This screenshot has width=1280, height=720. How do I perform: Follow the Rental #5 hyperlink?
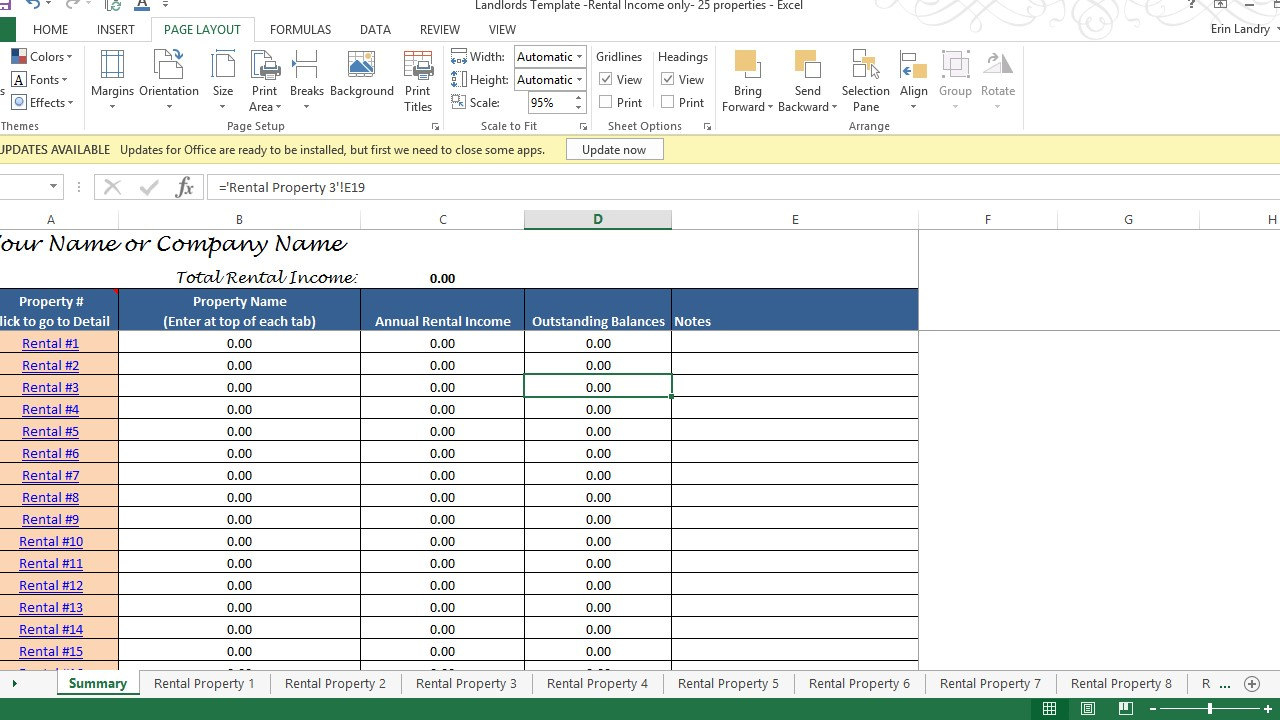(50, 432)
